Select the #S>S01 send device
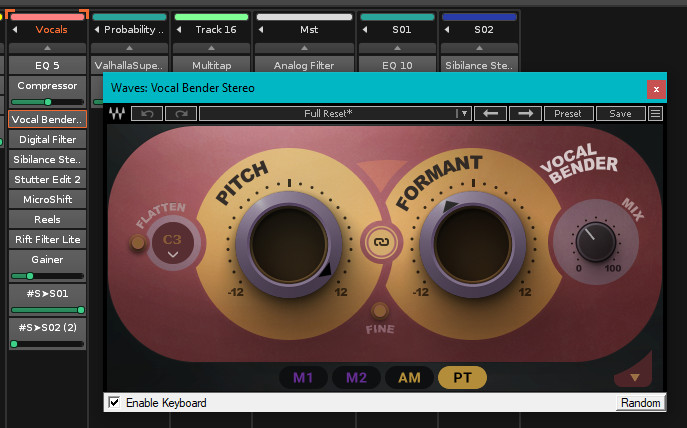This screenshot has height=428, width=687. (x=47, y=294)
